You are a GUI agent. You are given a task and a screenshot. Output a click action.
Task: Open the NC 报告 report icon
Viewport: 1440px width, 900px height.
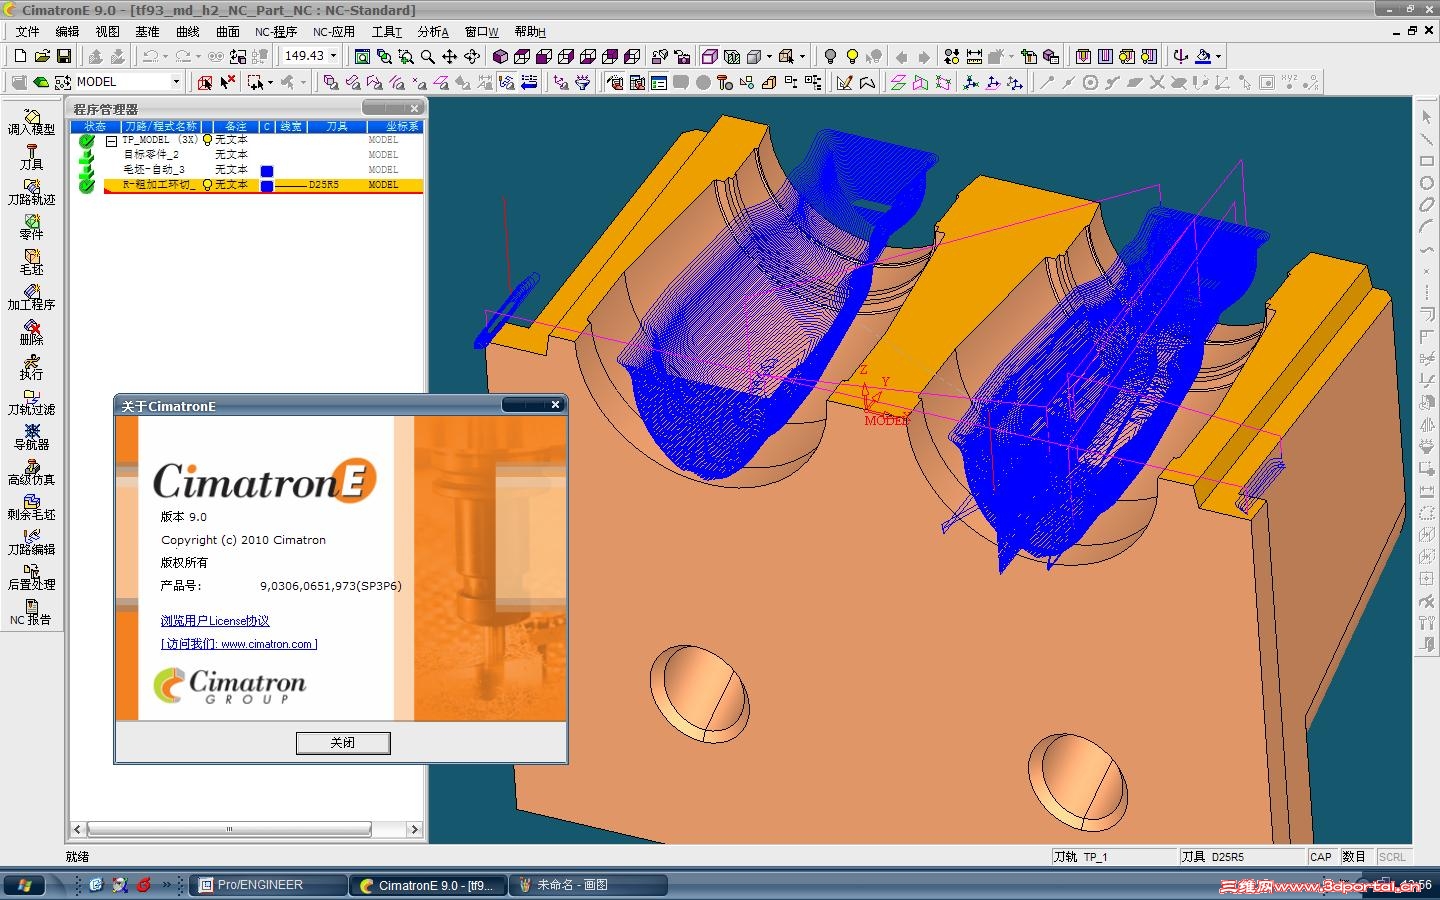pos(31,612)
